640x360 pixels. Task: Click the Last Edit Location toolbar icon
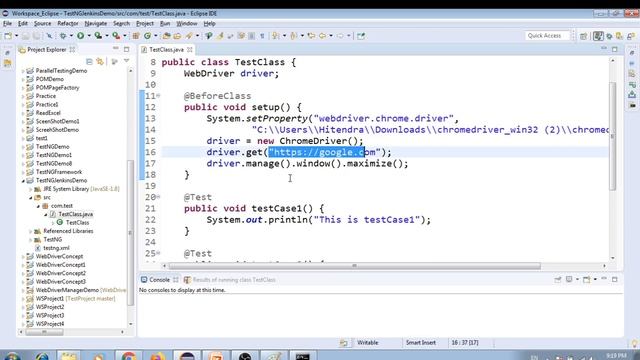[x=311, y=36]
